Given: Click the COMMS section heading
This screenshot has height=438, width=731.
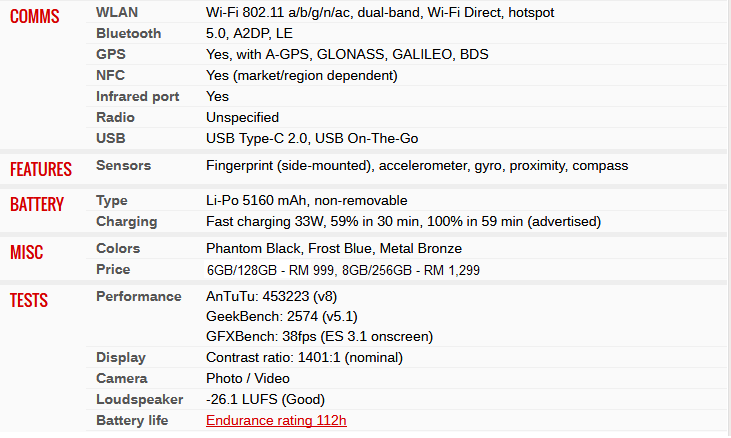Looking at the screenshot, I should click(x=34, y=17).
